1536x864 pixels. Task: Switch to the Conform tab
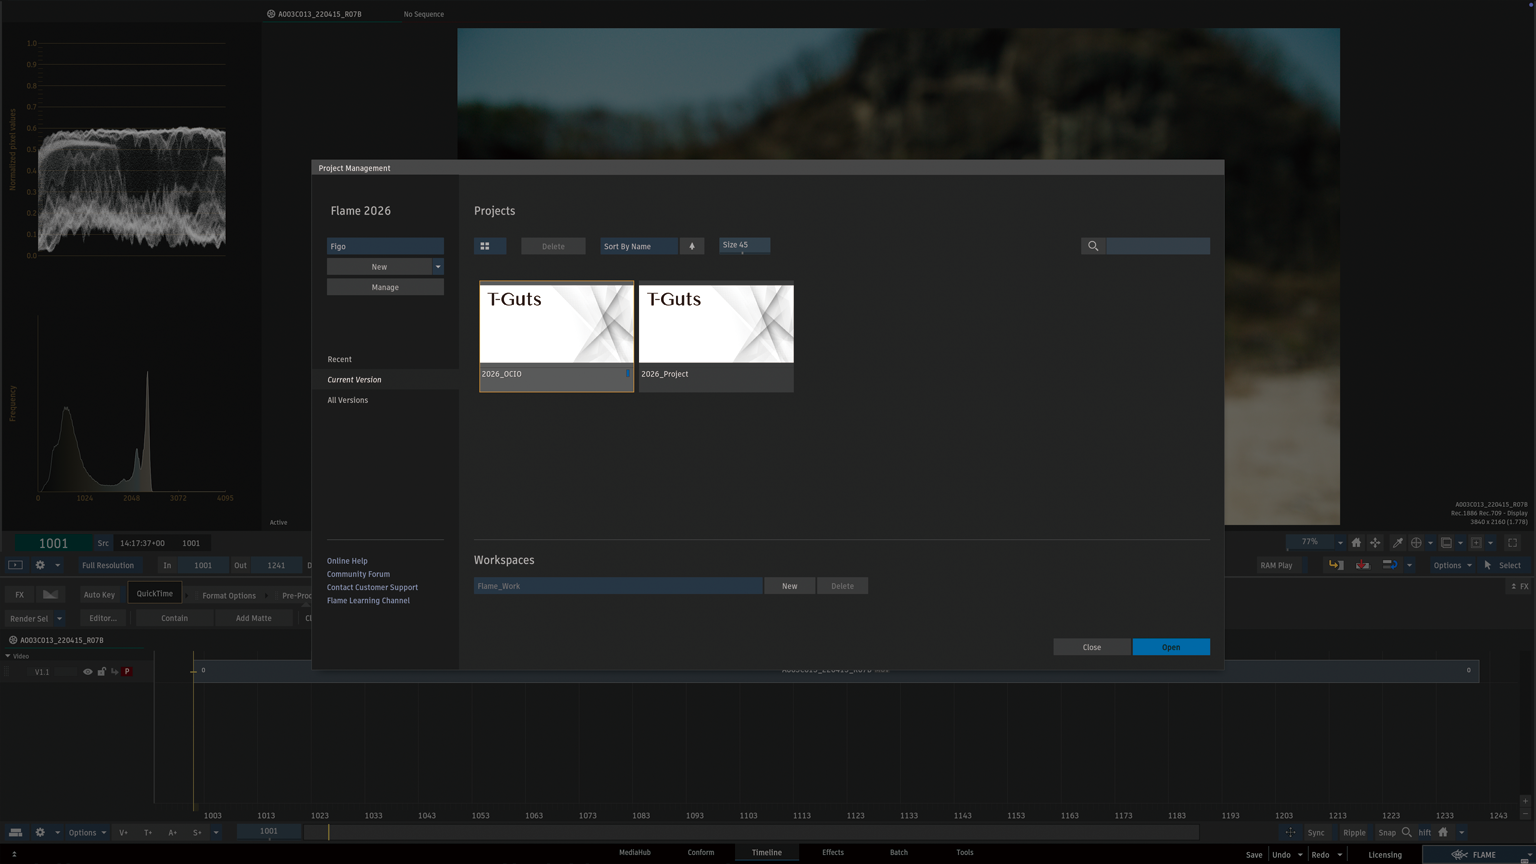point(701,853)
